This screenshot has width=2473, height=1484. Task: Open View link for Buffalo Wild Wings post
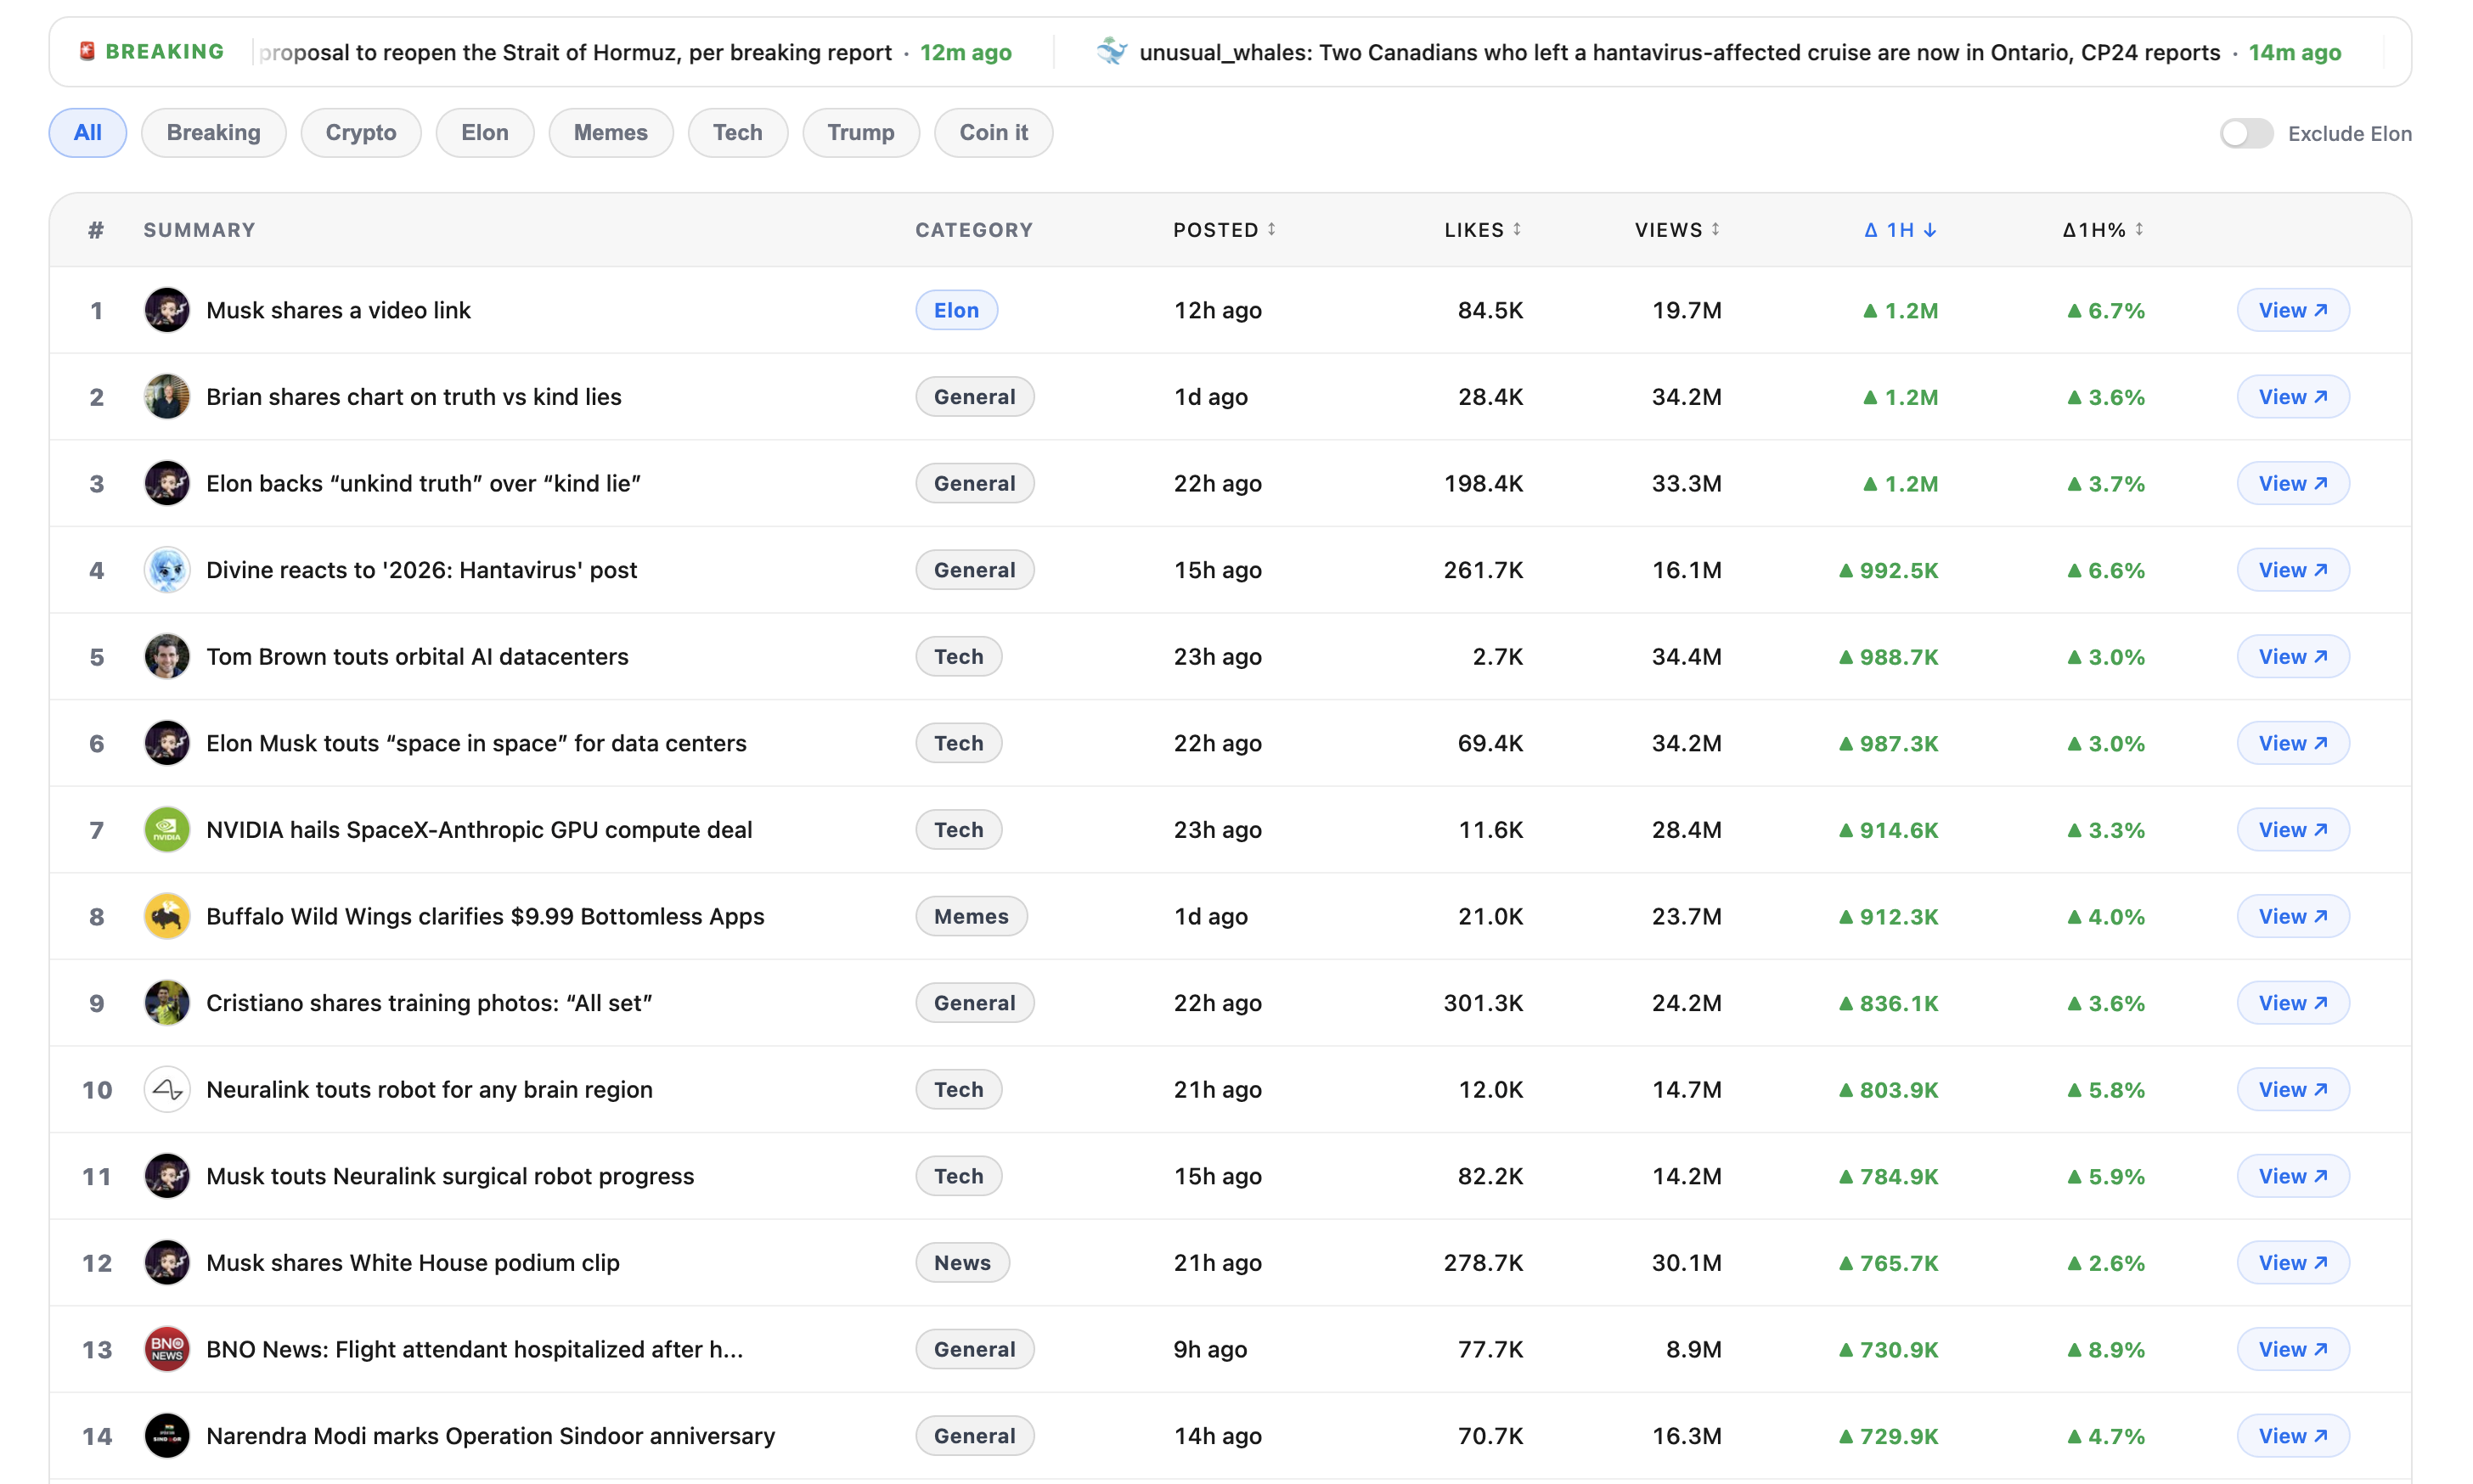click(x=2293, y=916)
